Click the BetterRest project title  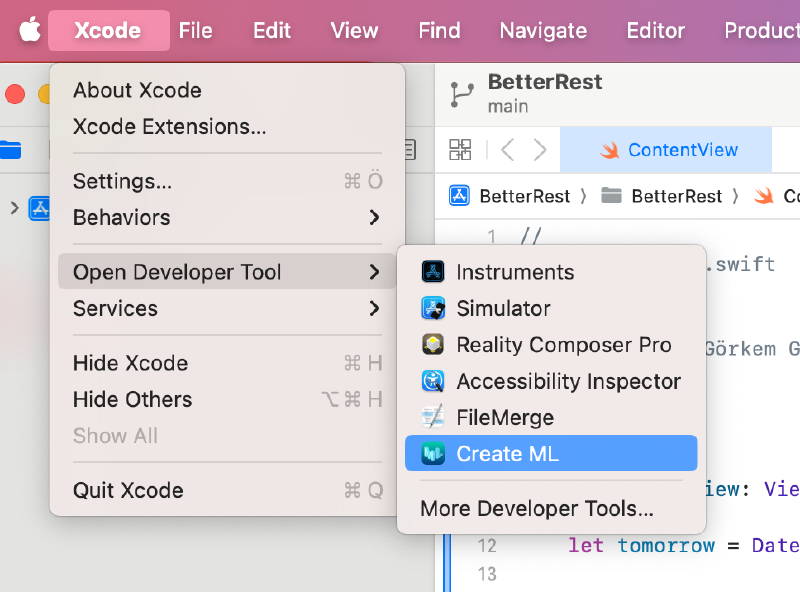[x=545, y=82]
